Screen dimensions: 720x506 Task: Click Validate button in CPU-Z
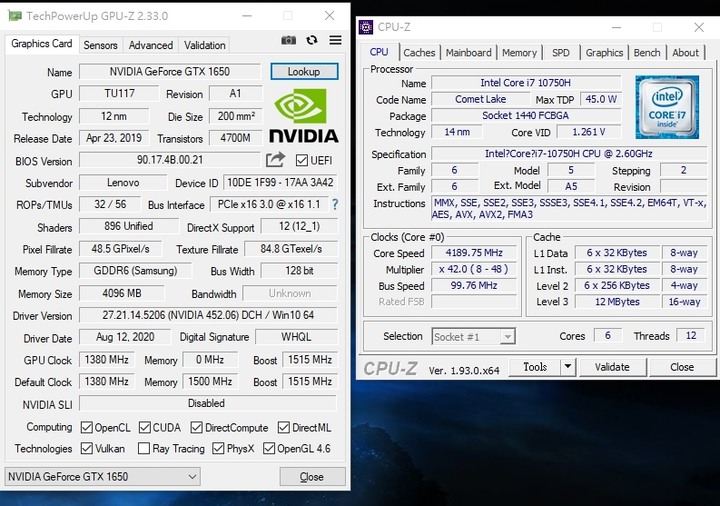tap(612, 366)
